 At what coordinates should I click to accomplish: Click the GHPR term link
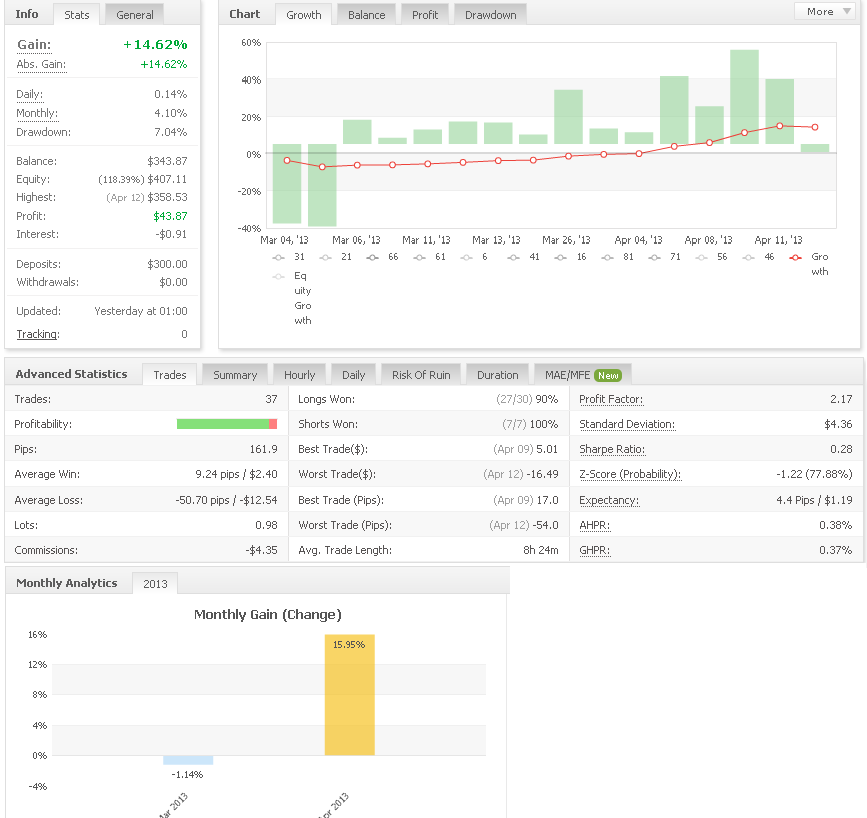594,550
